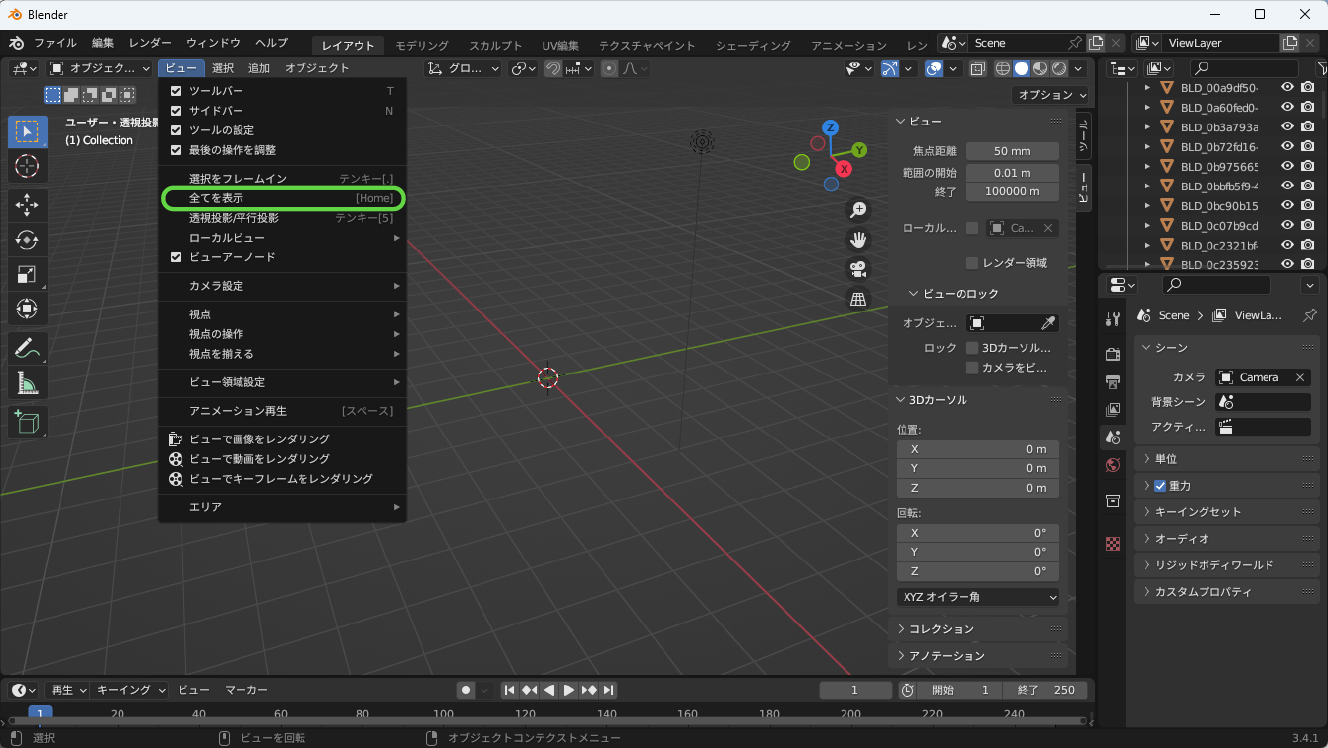The image size is (1328, 748).
Task: Click the red X axis on the navigation gizmo
Action: coord(844,169)
